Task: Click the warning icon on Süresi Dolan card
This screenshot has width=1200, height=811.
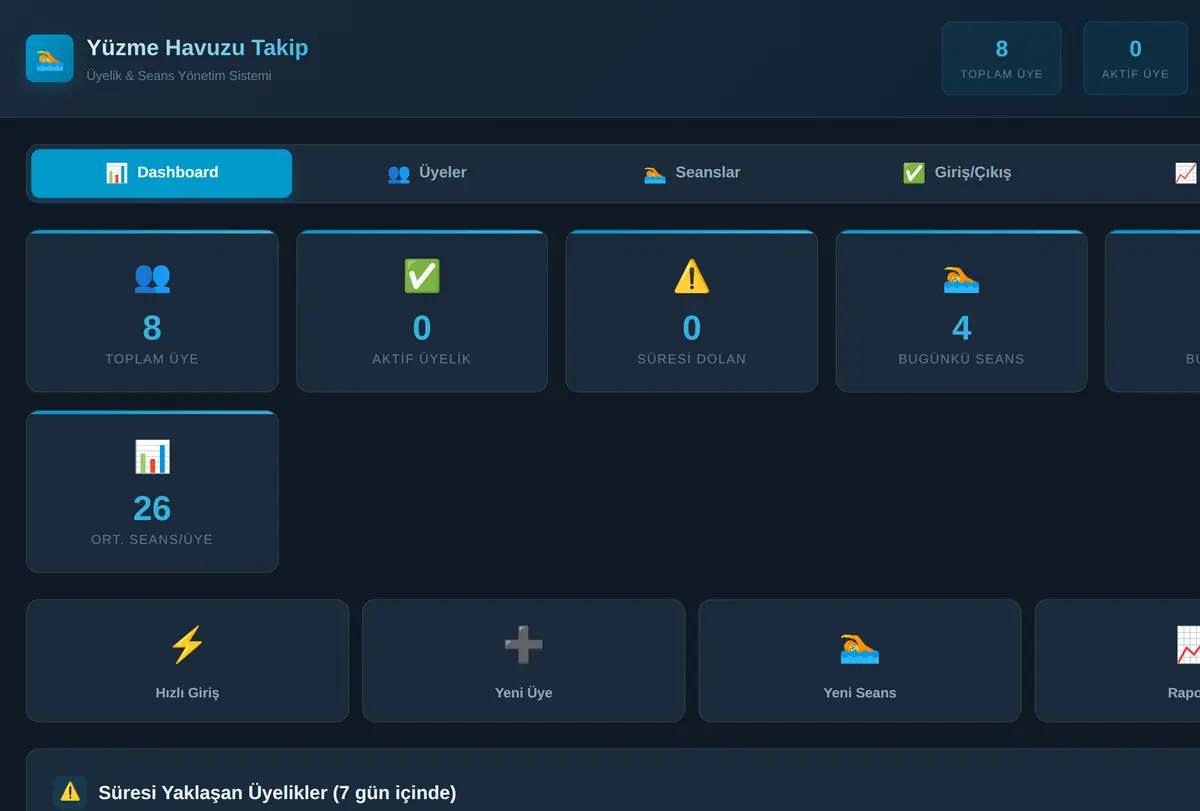Action: click(x=692, y=277)
